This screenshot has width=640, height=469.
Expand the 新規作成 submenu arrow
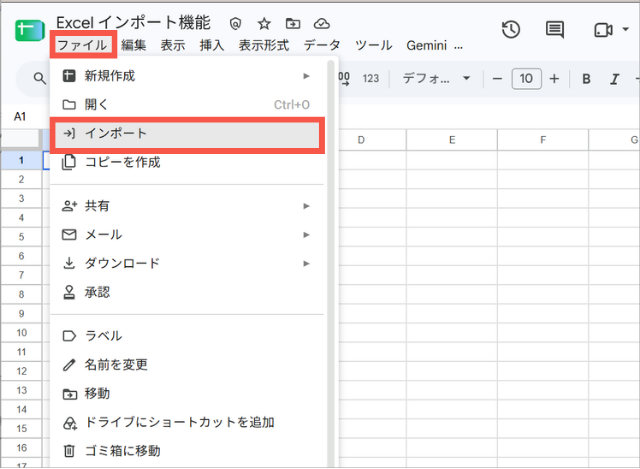tap(306, 76)
